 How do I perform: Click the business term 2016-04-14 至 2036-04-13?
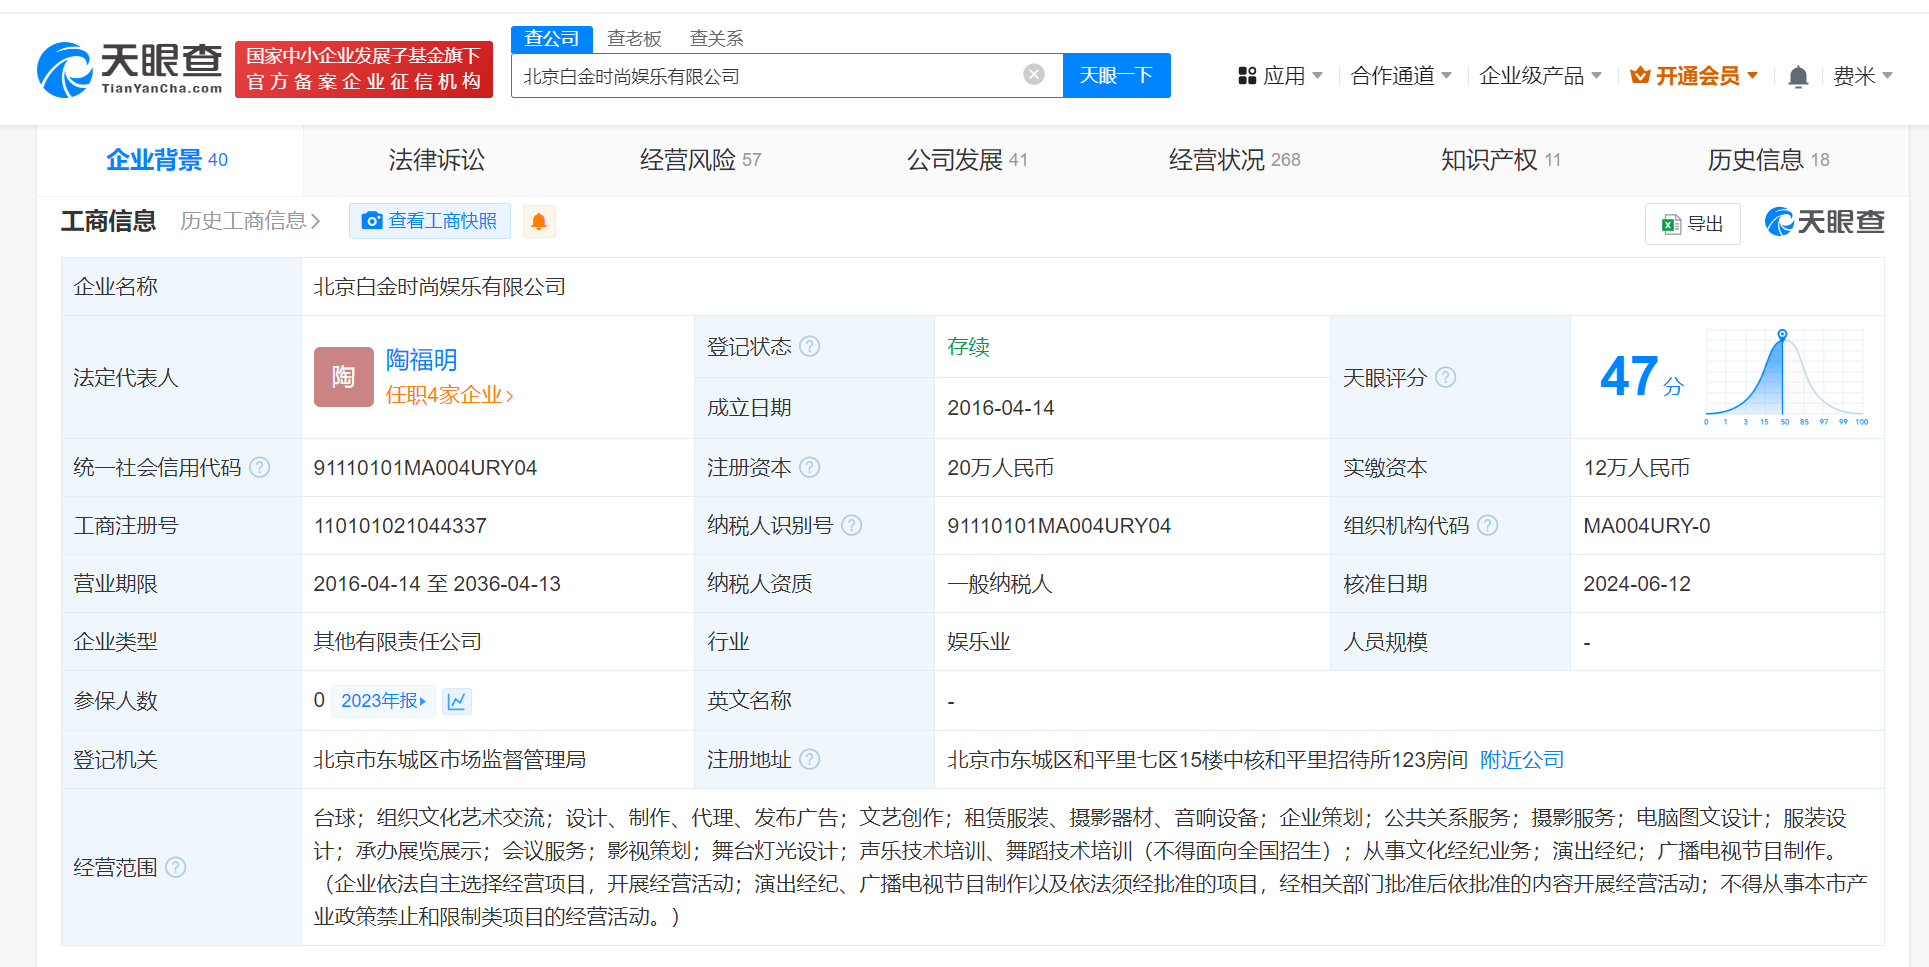click(437, 584)
